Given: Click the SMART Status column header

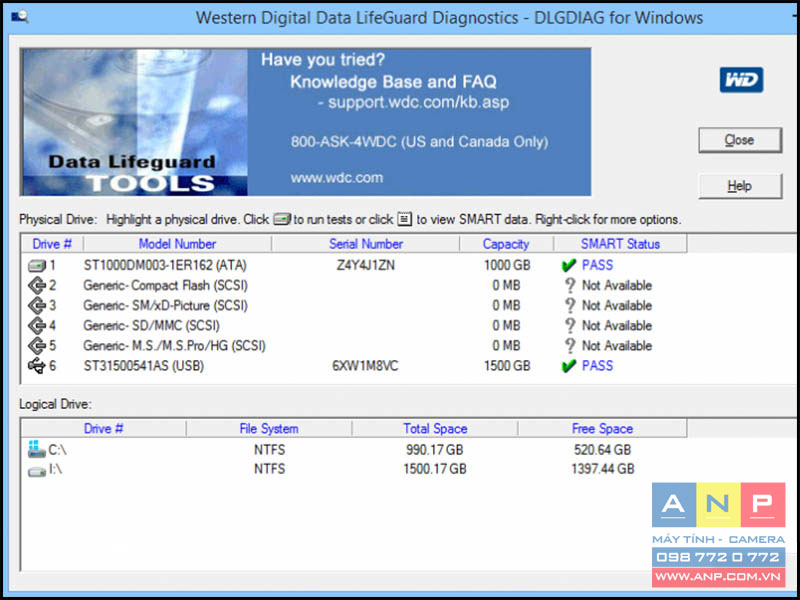Looking at the screenshot, I should point(620,244).
